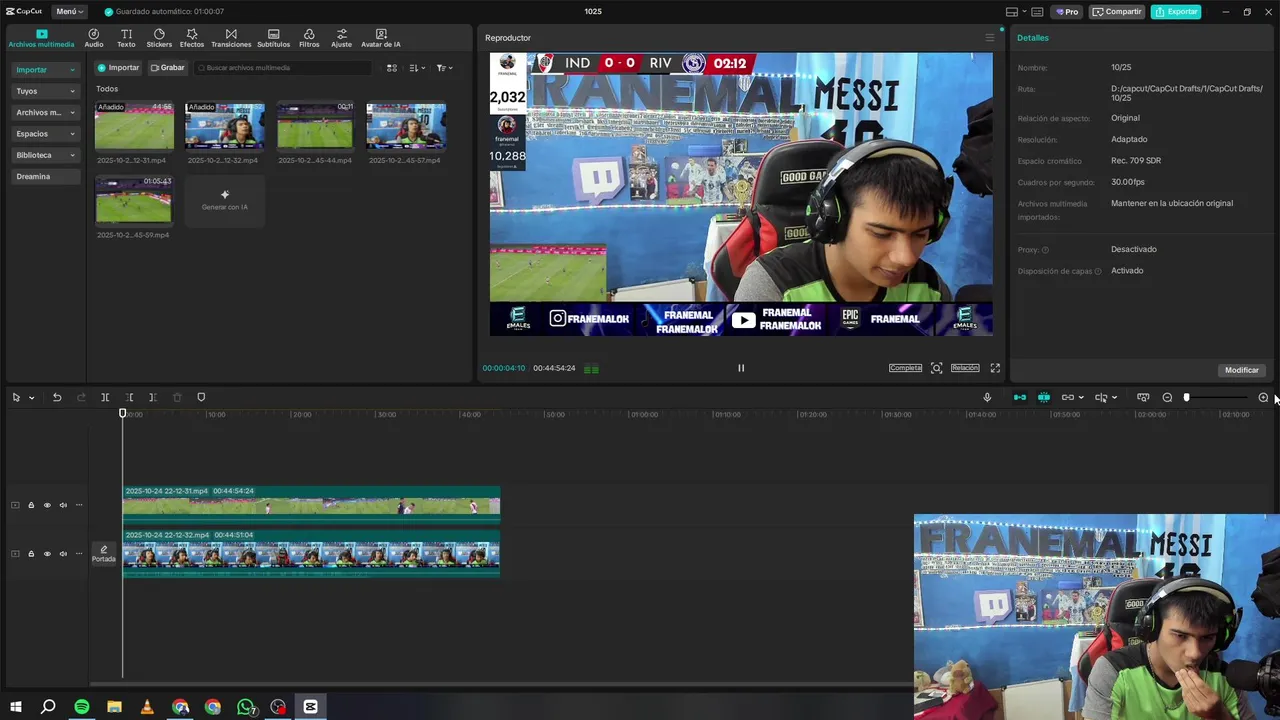
Task: Select the 45-59.mp4 clip thumbnail
Action: [134, 200]
